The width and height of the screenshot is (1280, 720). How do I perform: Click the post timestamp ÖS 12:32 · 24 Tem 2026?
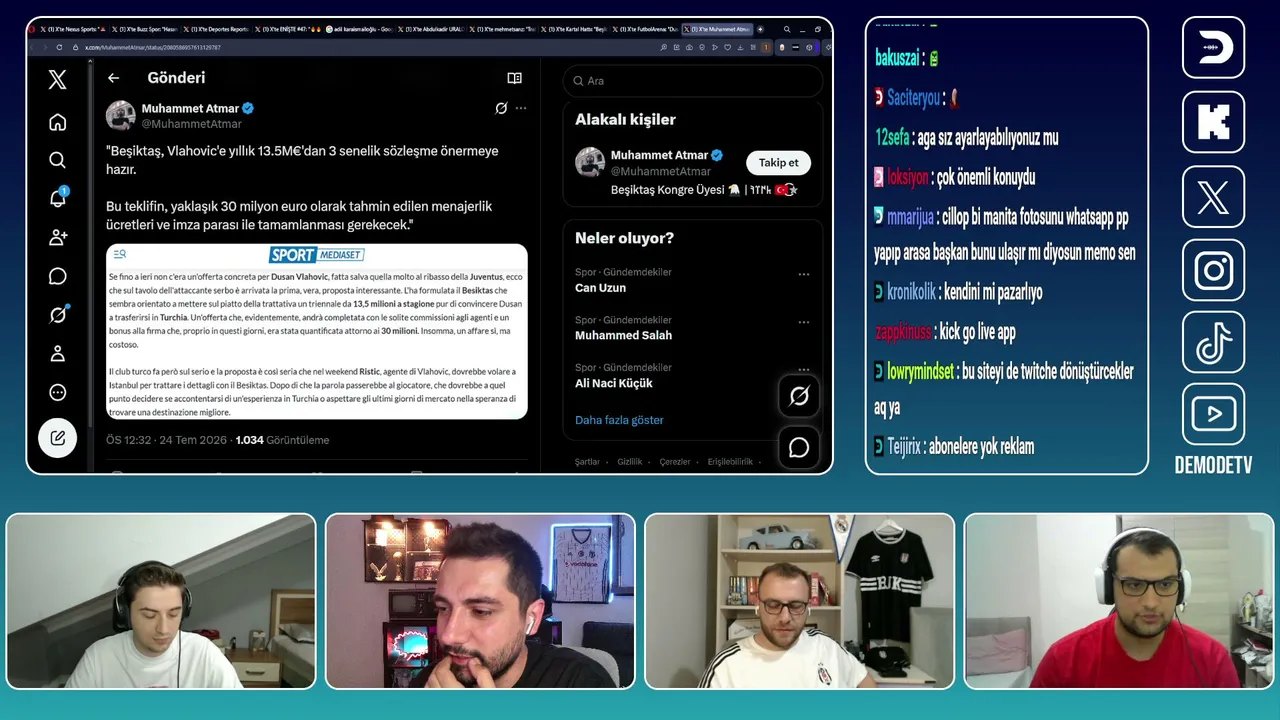[x=166, y=440]
